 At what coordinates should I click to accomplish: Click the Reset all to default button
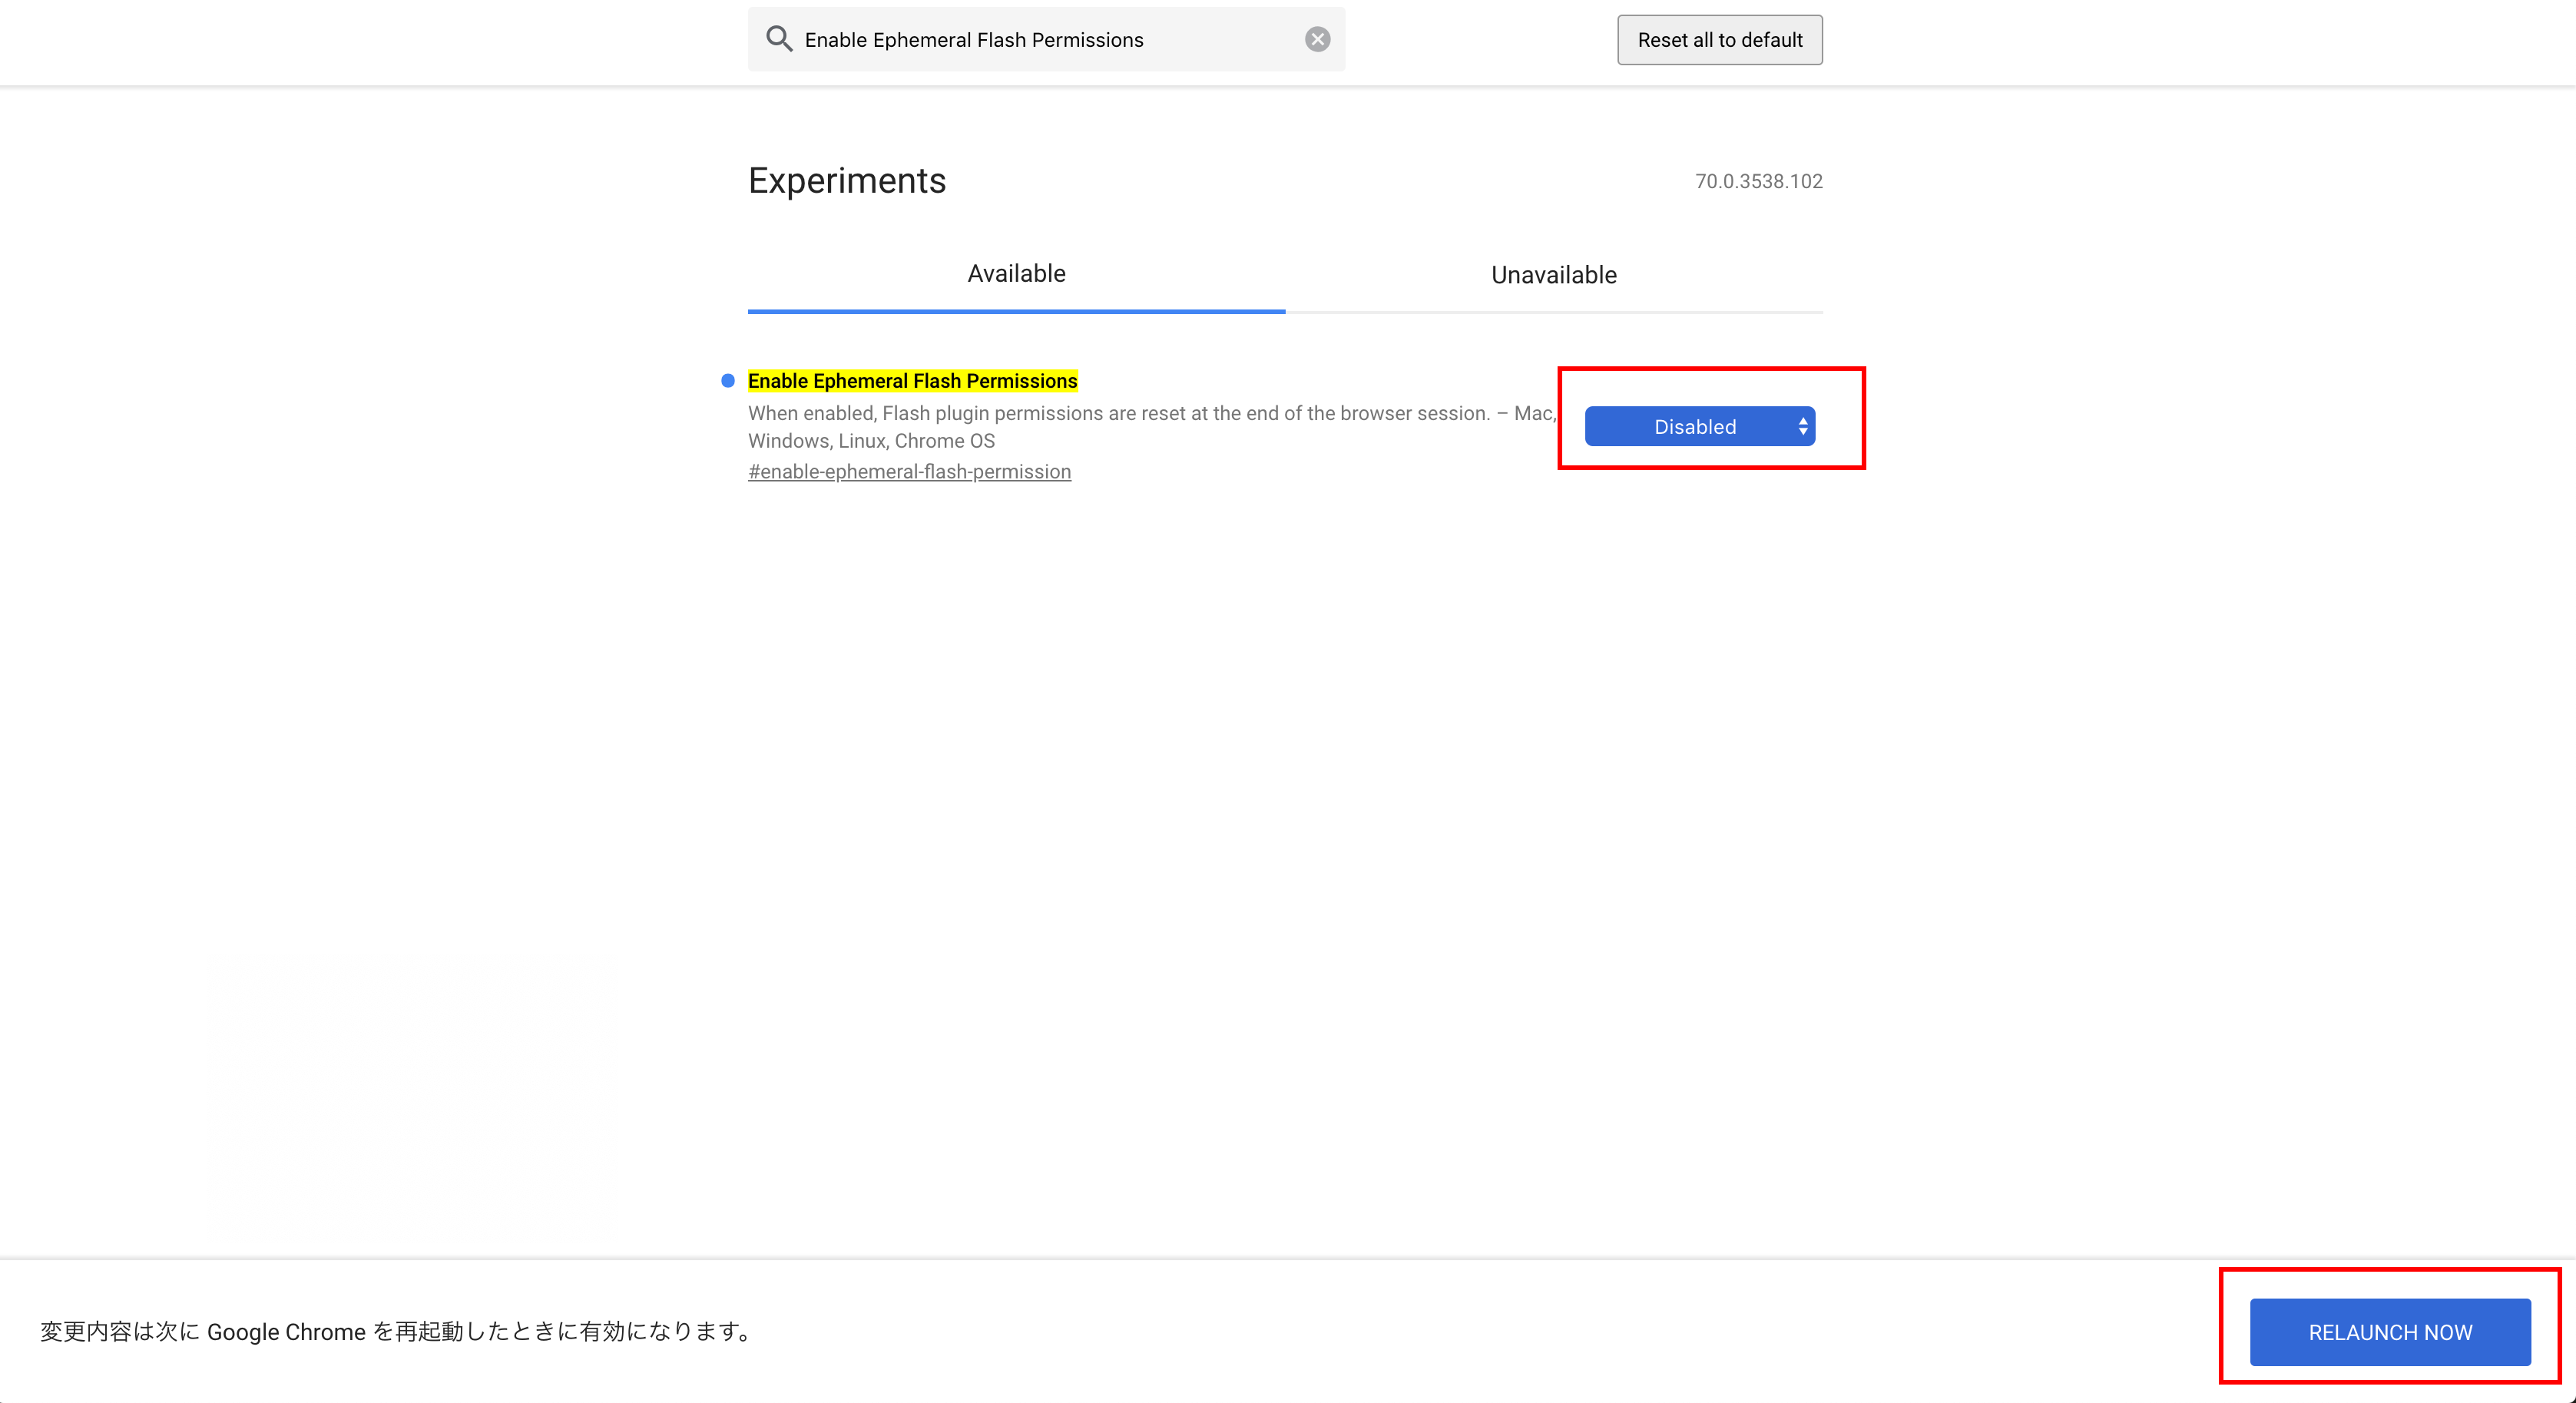(x=1719, y=40)
